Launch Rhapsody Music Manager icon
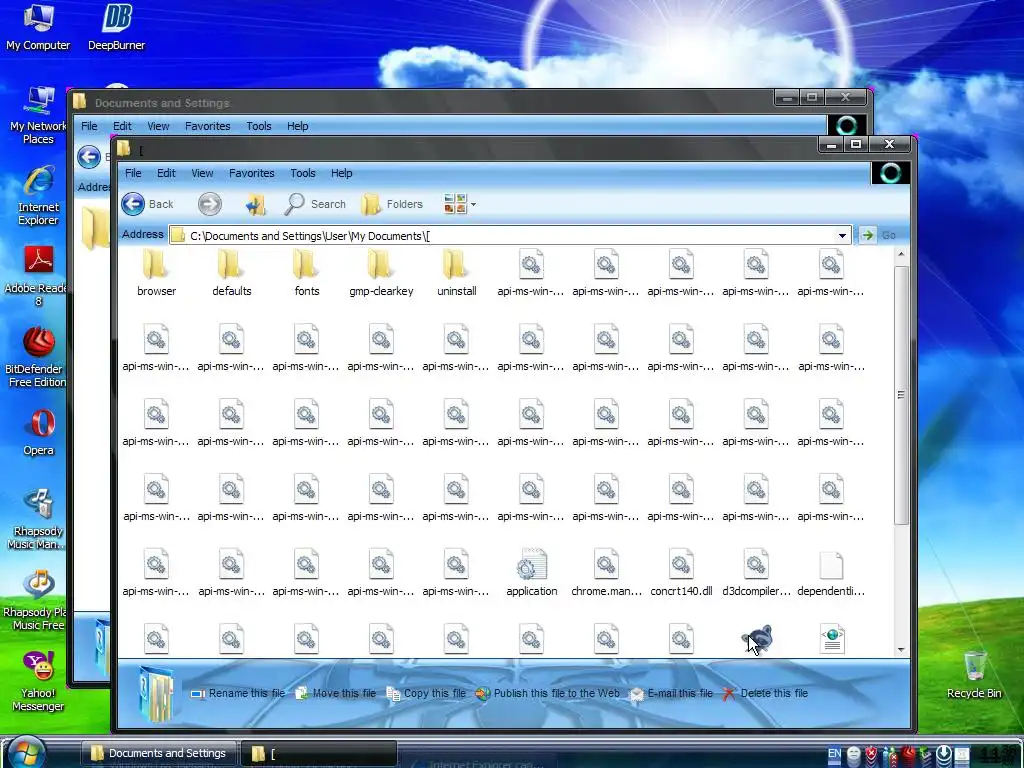Image resolution: width=1024 pixels, height=768 pixels. click(38, 519)
